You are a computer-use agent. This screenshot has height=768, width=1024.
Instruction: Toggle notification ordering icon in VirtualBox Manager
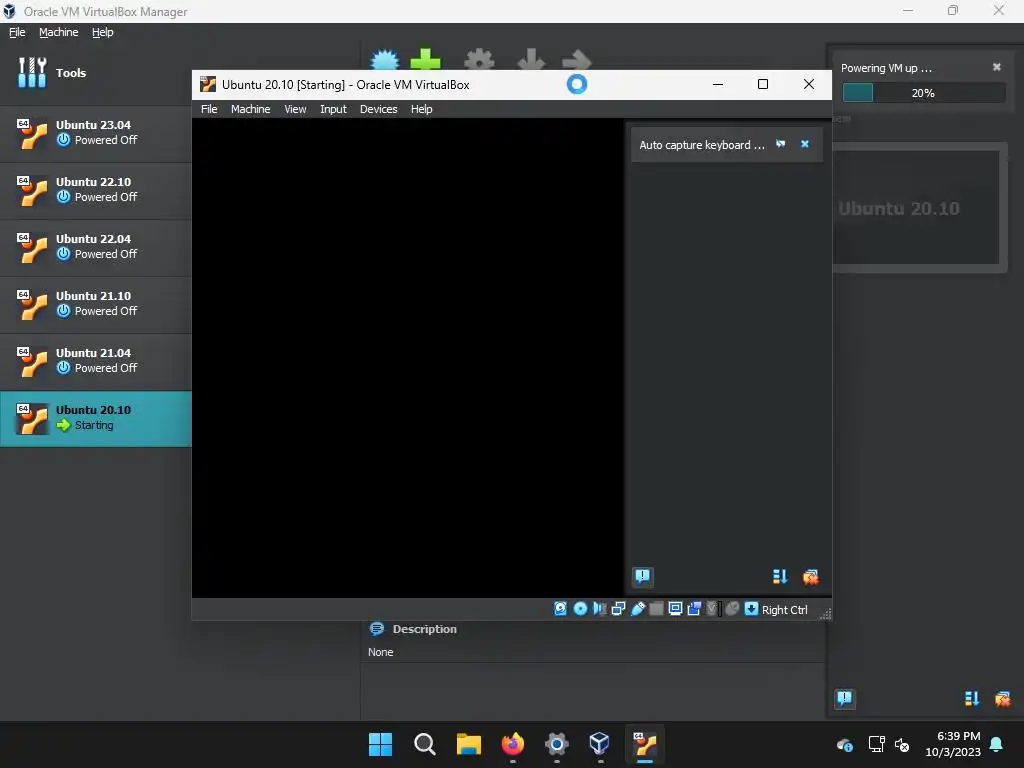(x=972, y=699)
